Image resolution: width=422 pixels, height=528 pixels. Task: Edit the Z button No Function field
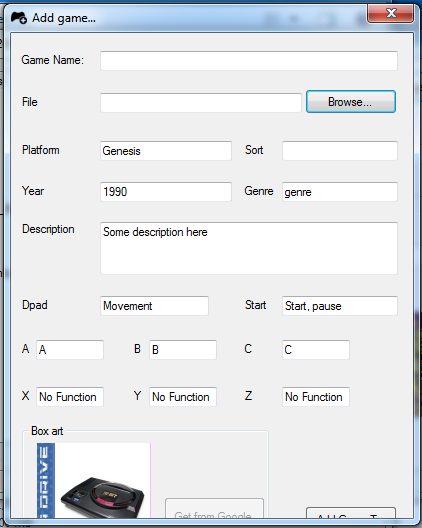[316, 397]
